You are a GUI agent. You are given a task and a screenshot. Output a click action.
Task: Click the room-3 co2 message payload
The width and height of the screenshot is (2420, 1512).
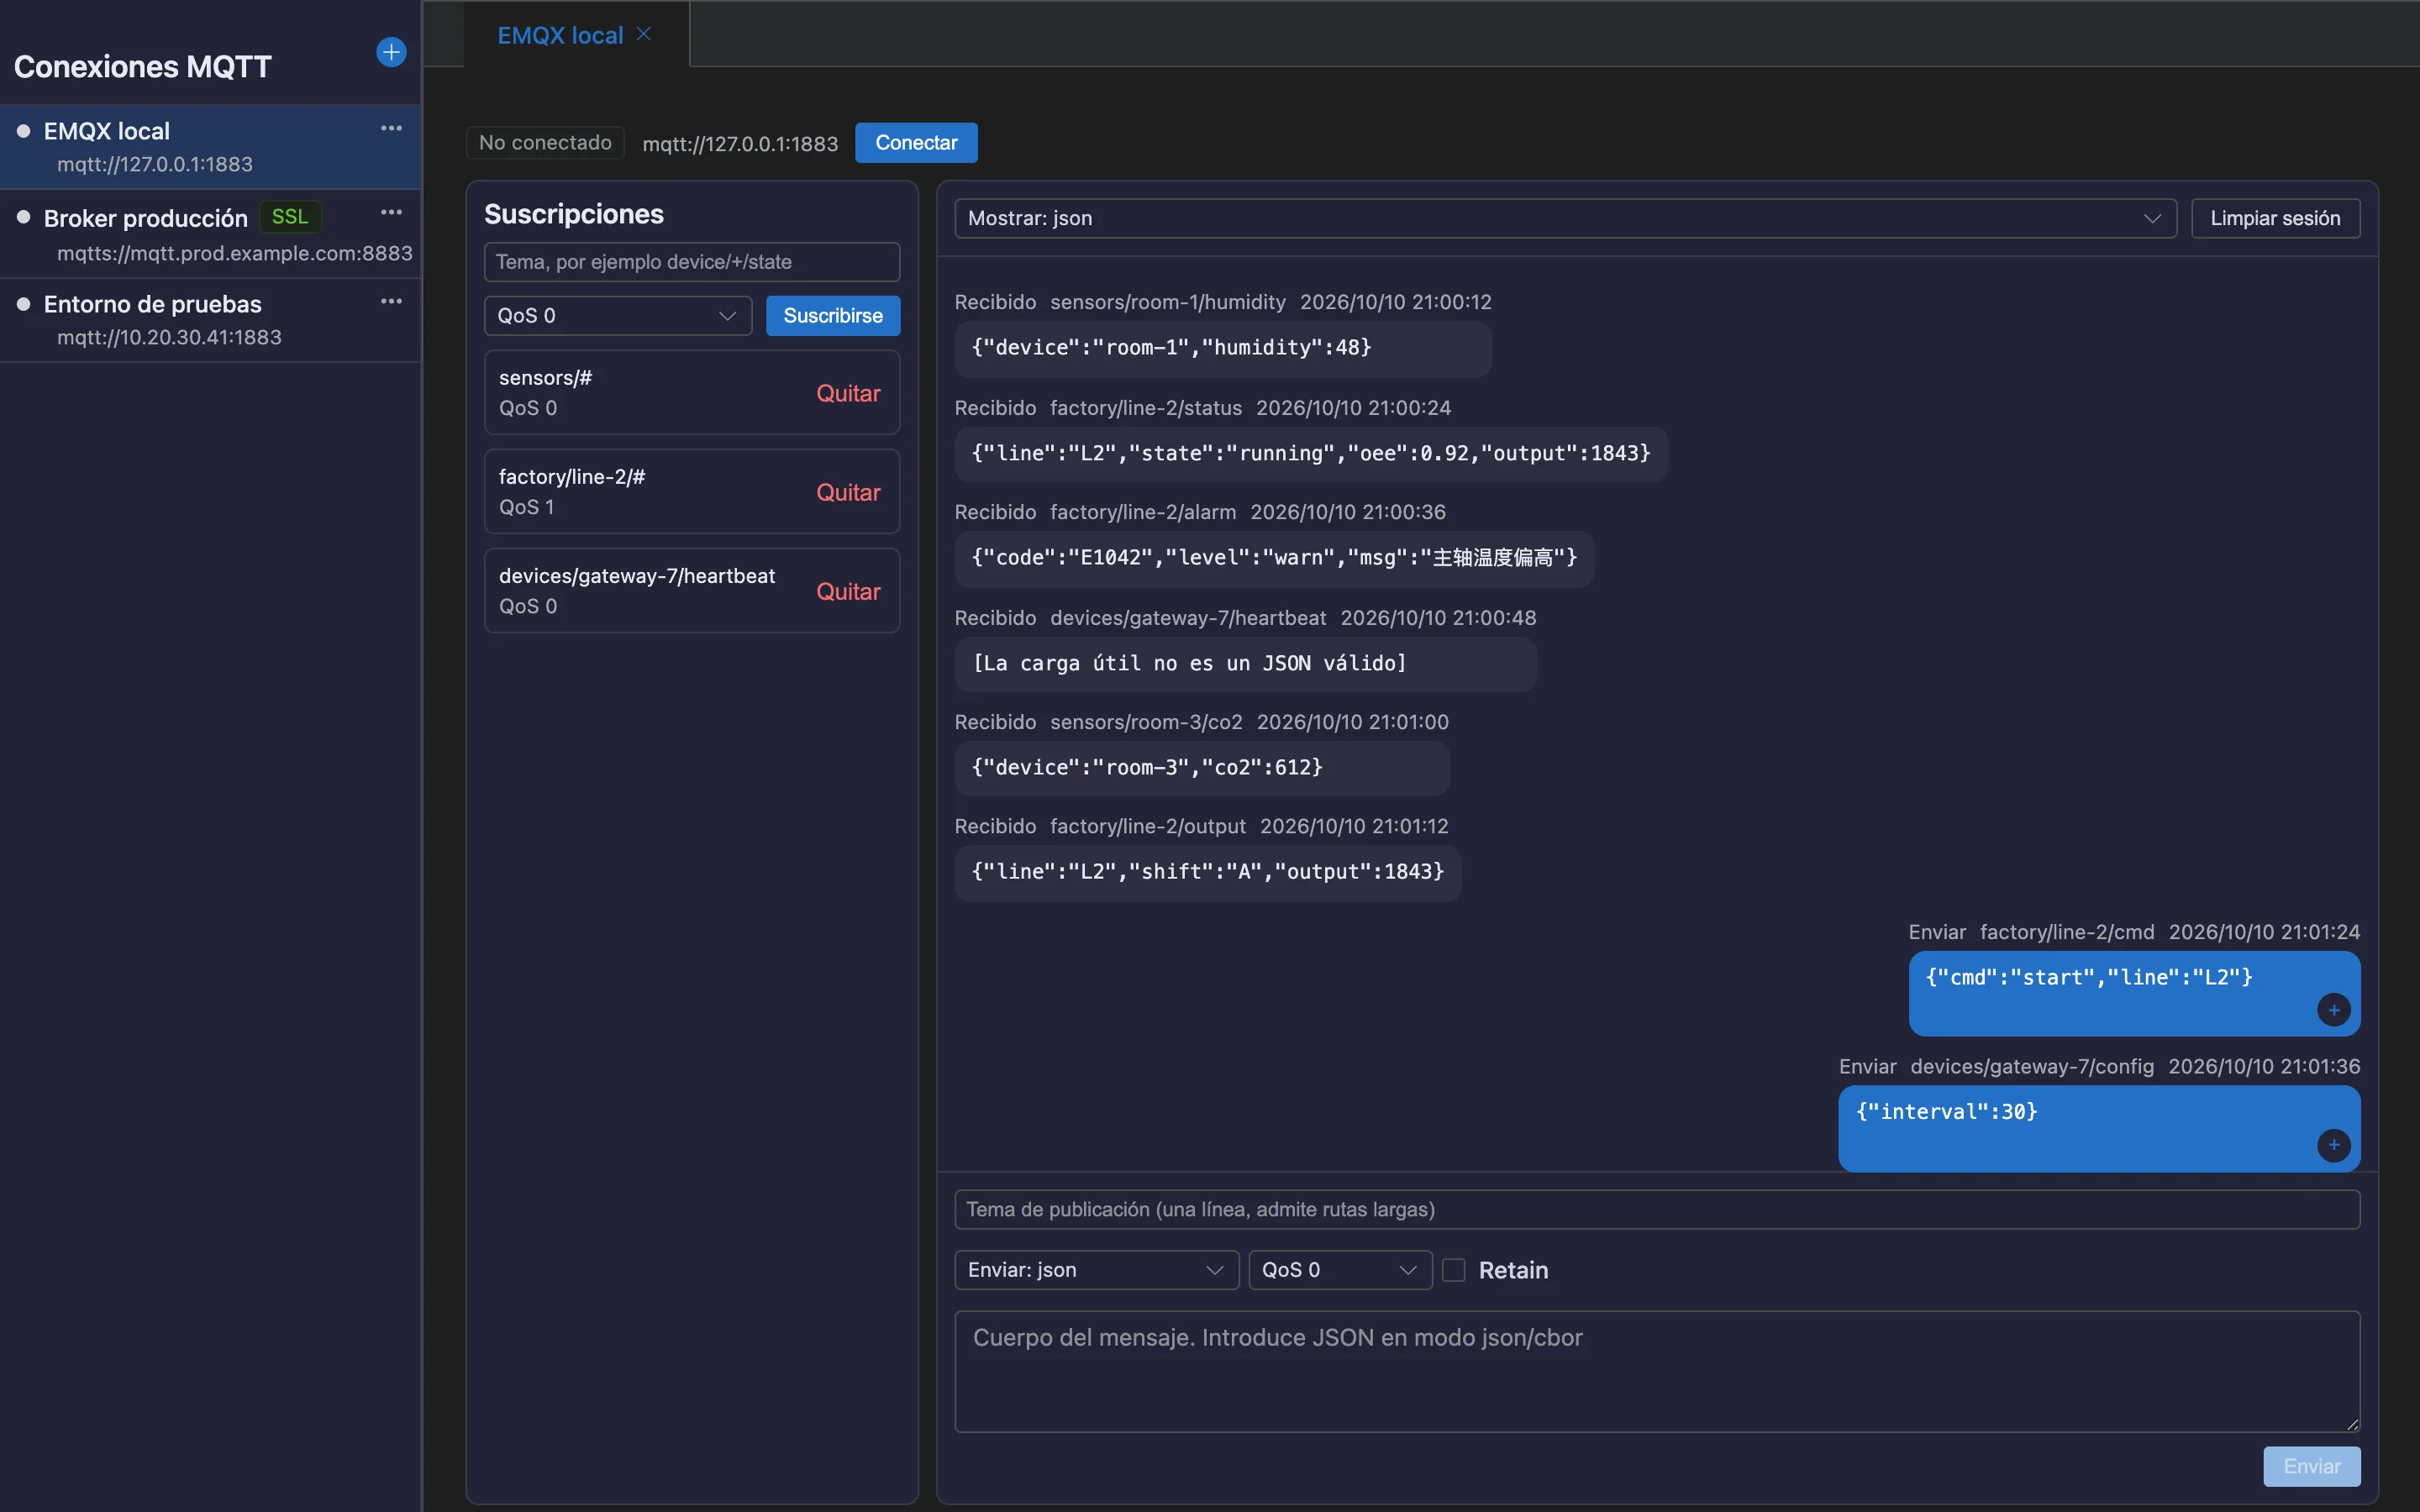point(1202,768)
